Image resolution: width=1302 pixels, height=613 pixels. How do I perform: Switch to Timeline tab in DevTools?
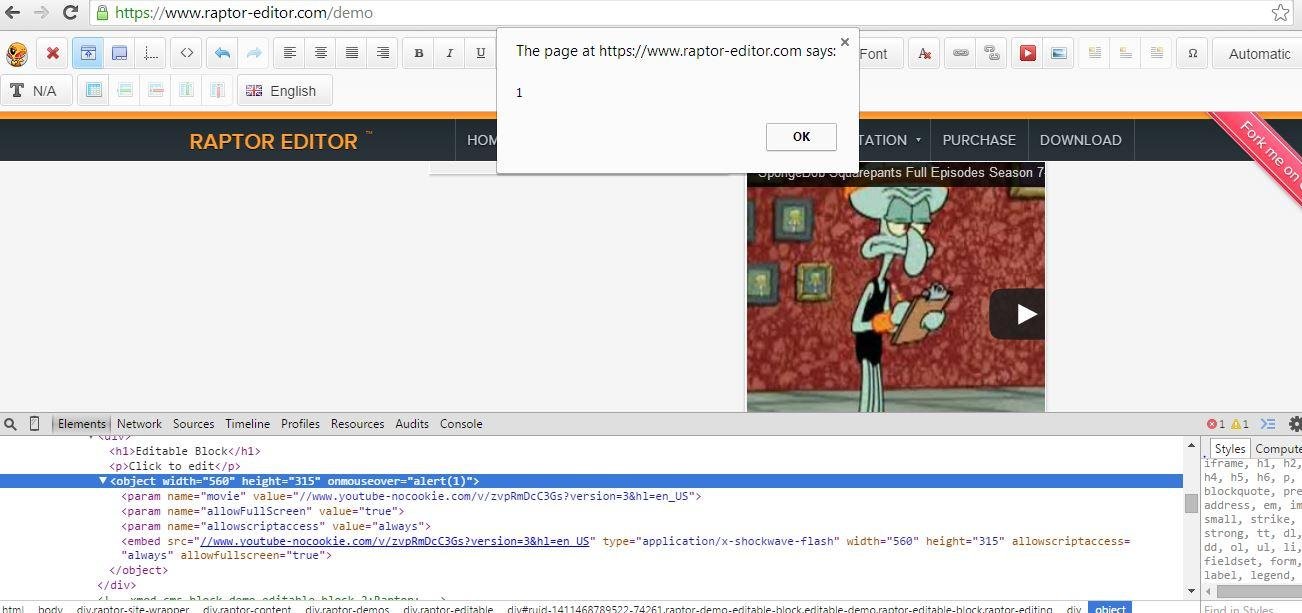point(247,424)
